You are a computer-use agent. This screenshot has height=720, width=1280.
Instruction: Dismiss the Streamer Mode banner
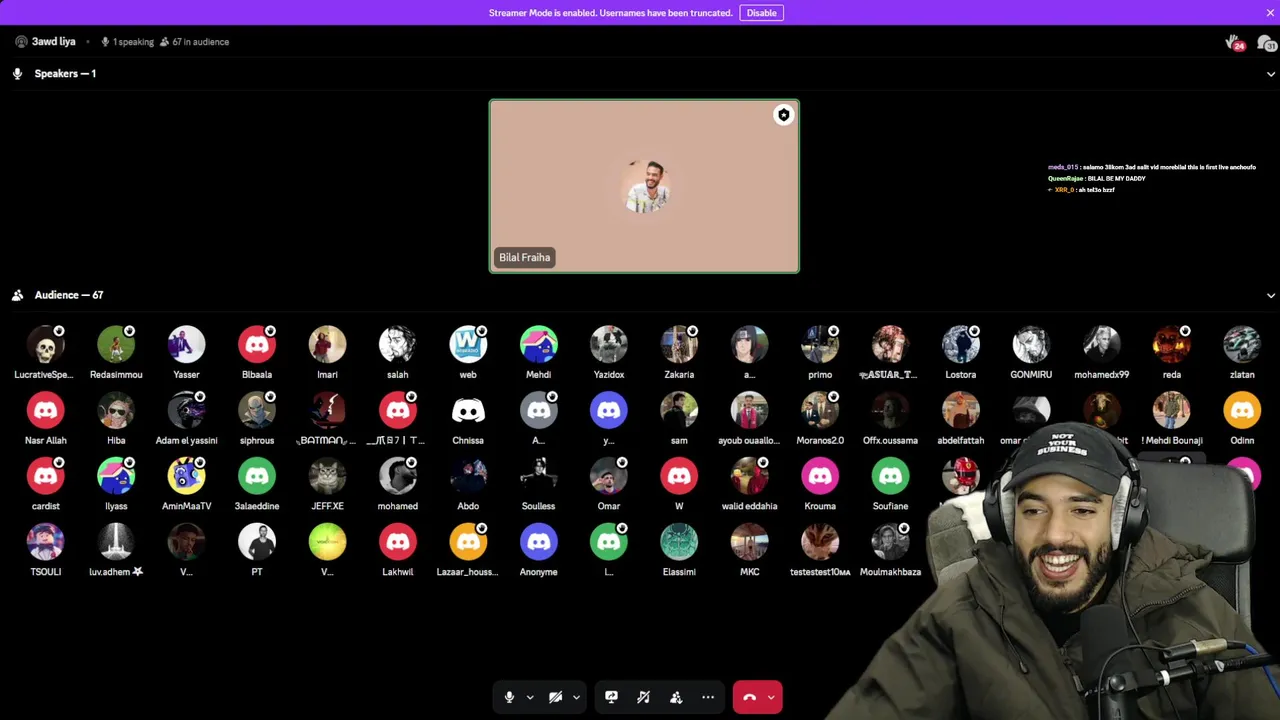(1270, 13)
